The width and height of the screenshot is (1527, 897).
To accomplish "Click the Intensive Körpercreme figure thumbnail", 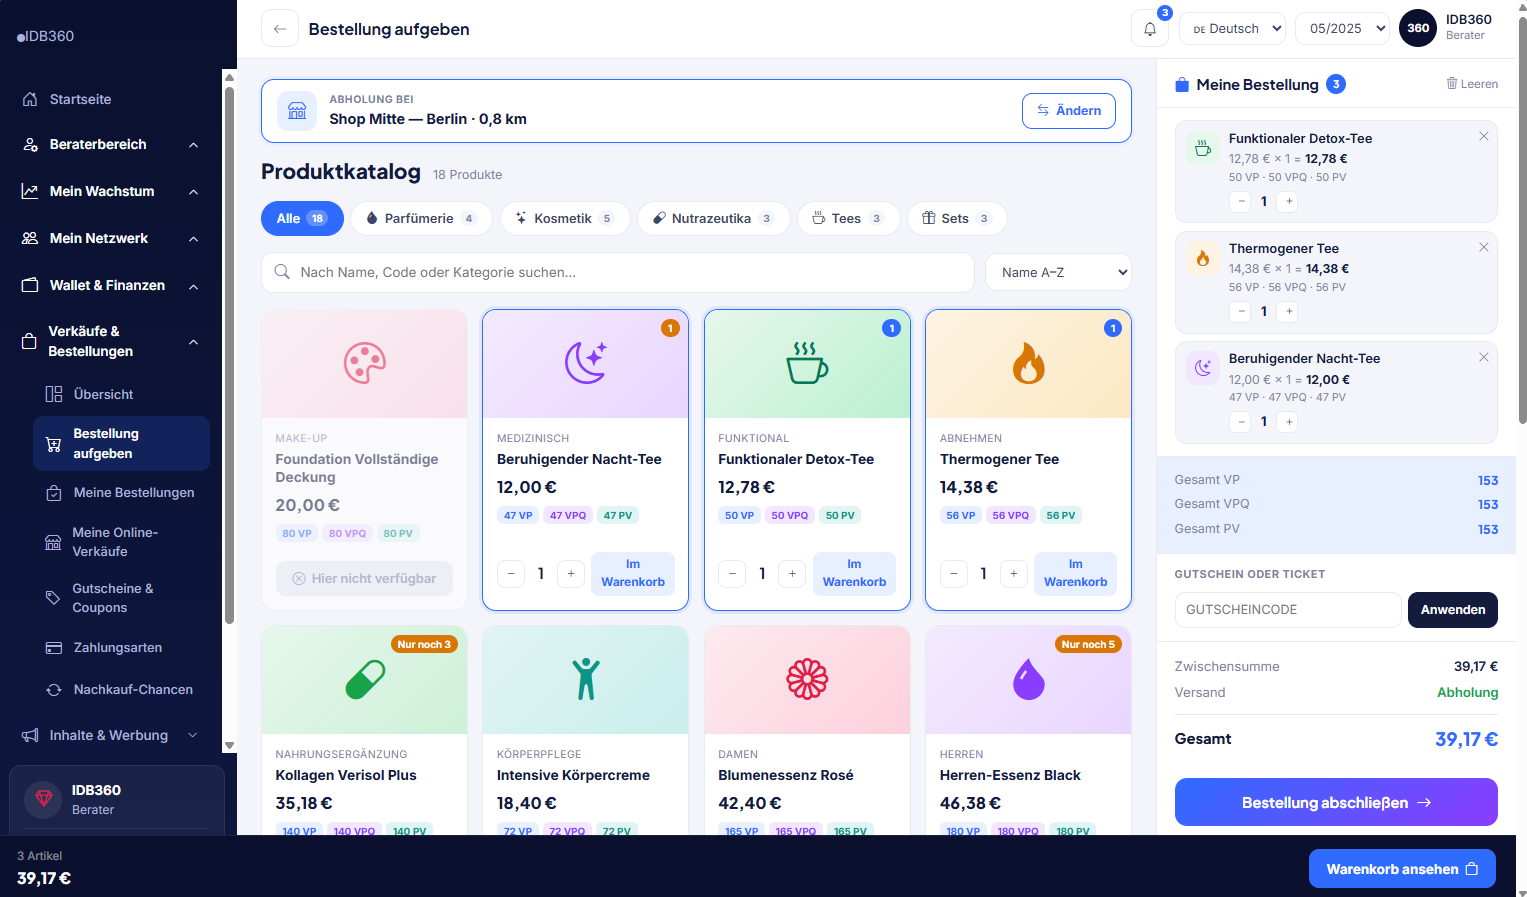I will 585,680.
